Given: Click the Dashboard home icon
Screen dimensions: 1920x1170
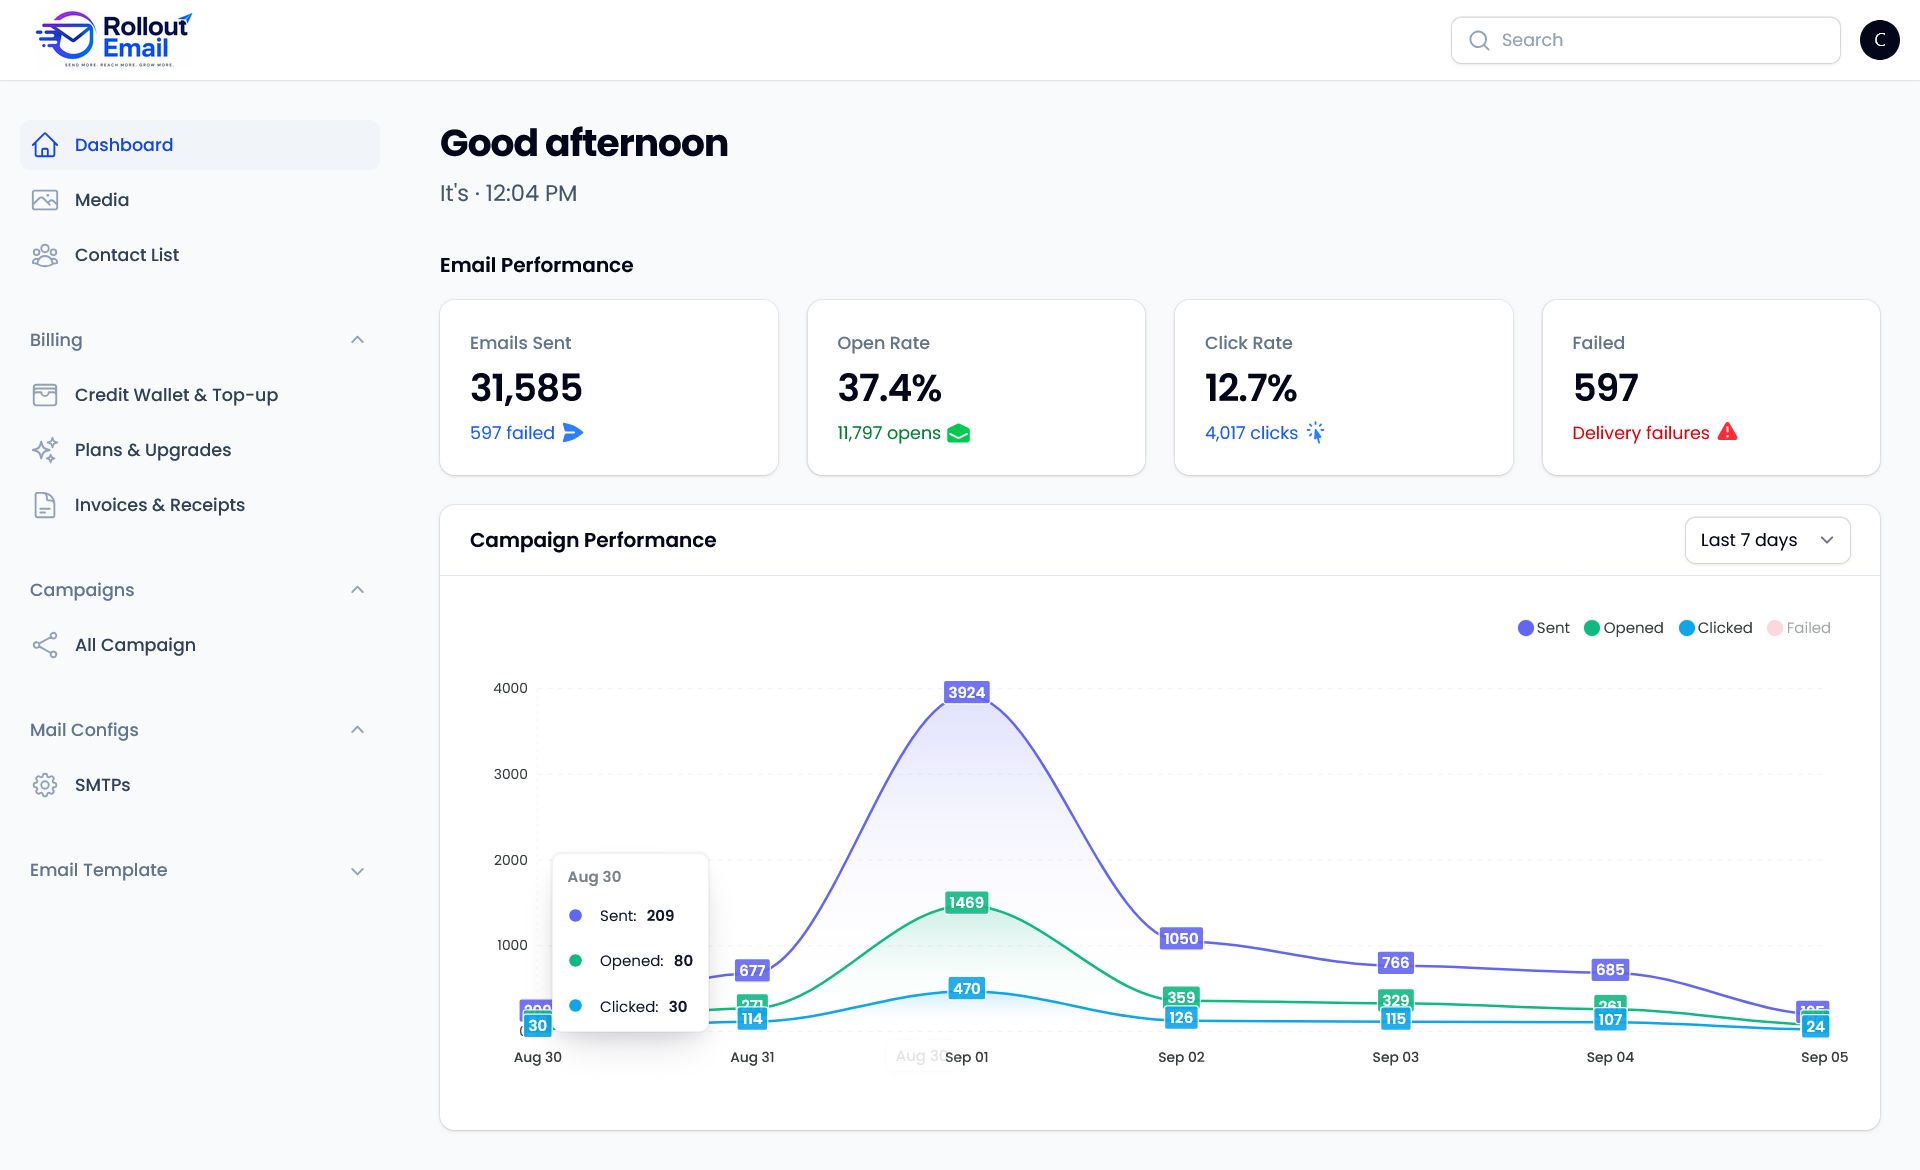Looking at the screenshot, I should click(x=45, y=145).
